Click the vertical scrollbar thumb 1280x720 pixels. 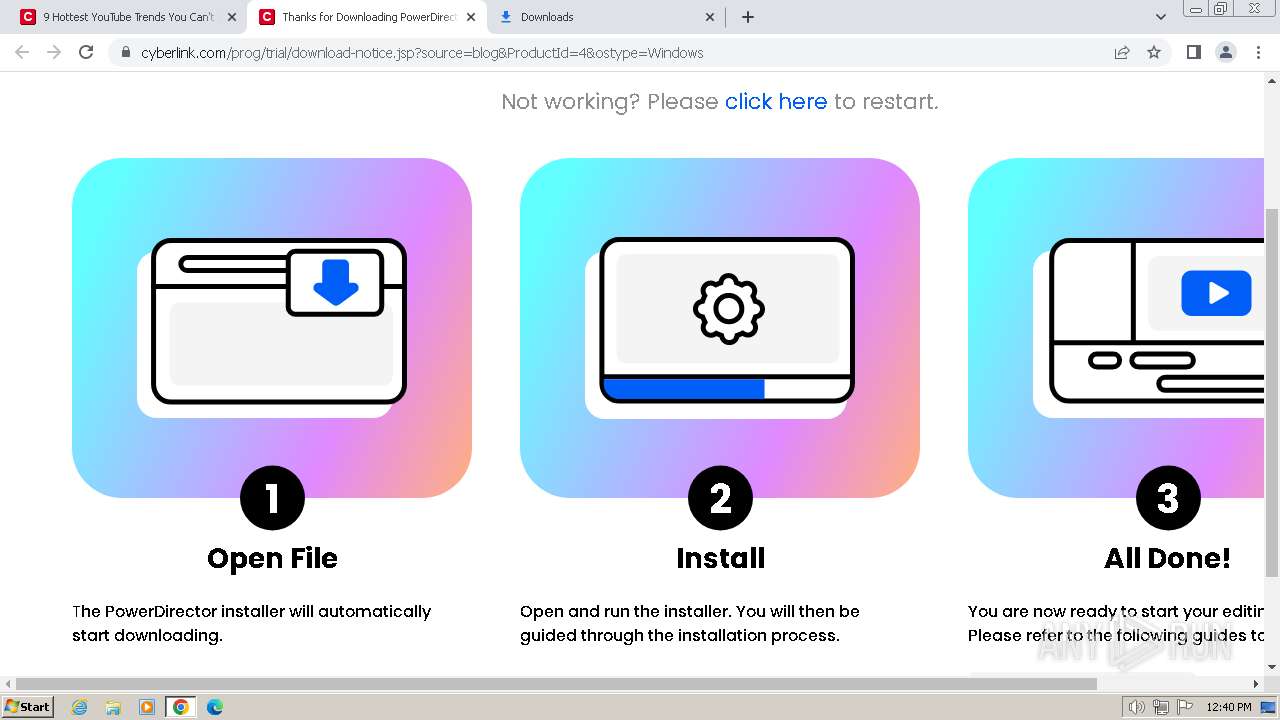(x=1272, y=392)
